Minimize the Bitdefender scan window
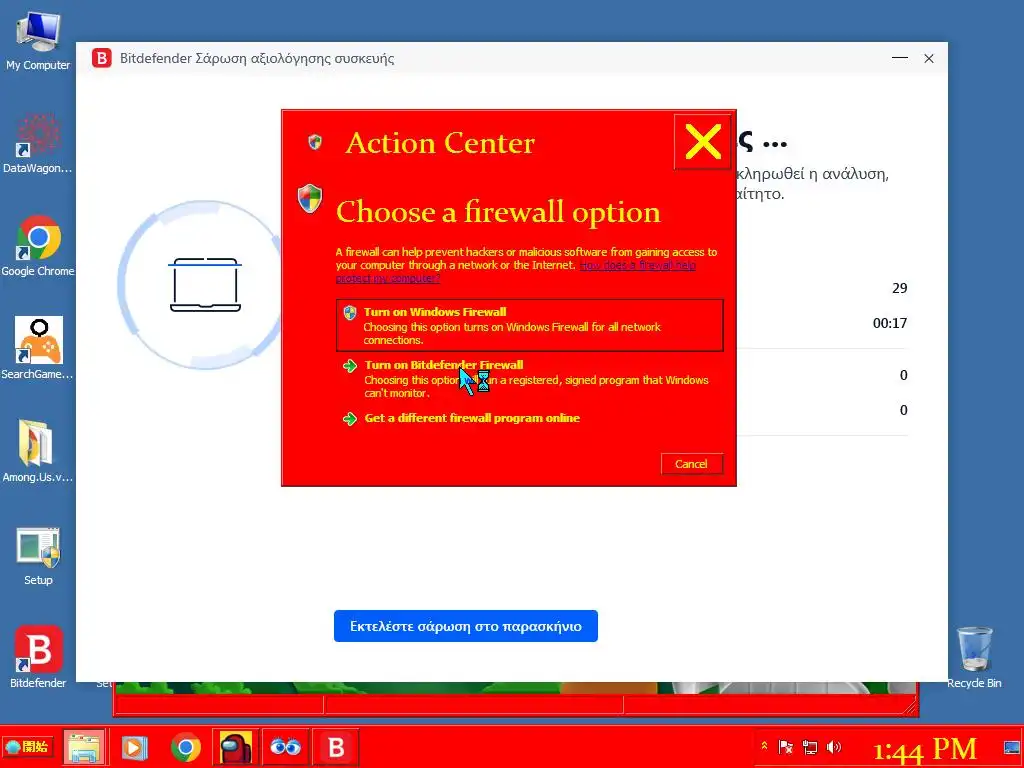 [900, 58]
